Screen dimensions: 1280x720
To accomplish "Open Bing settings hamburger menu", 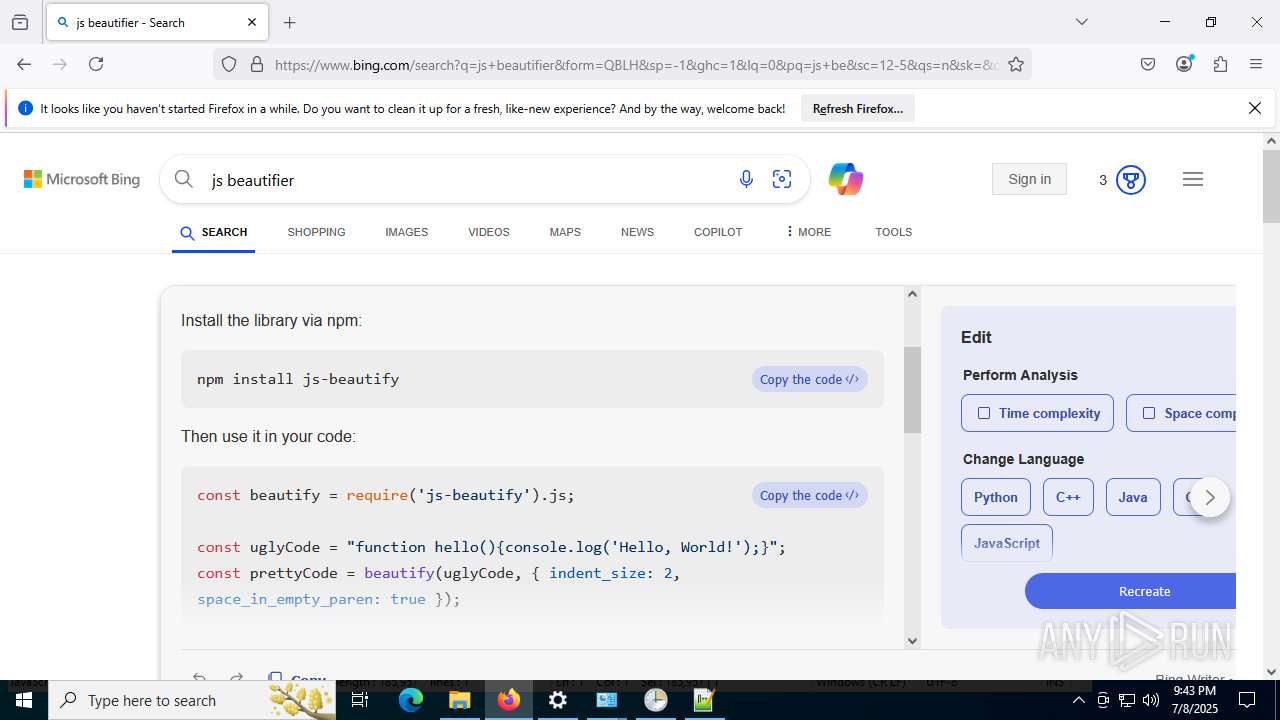I will tap(1193, 179).
